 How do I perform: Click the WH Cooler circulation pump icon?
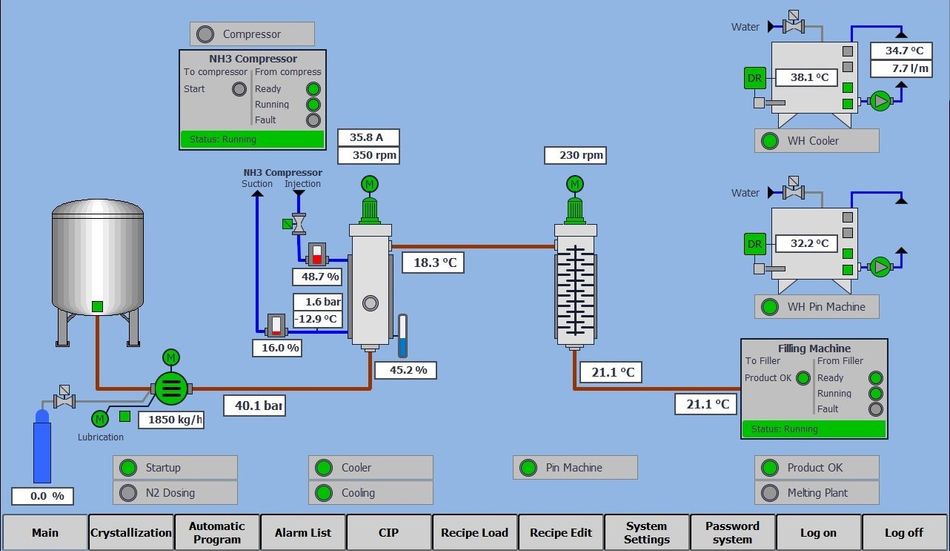click(880, 100)
